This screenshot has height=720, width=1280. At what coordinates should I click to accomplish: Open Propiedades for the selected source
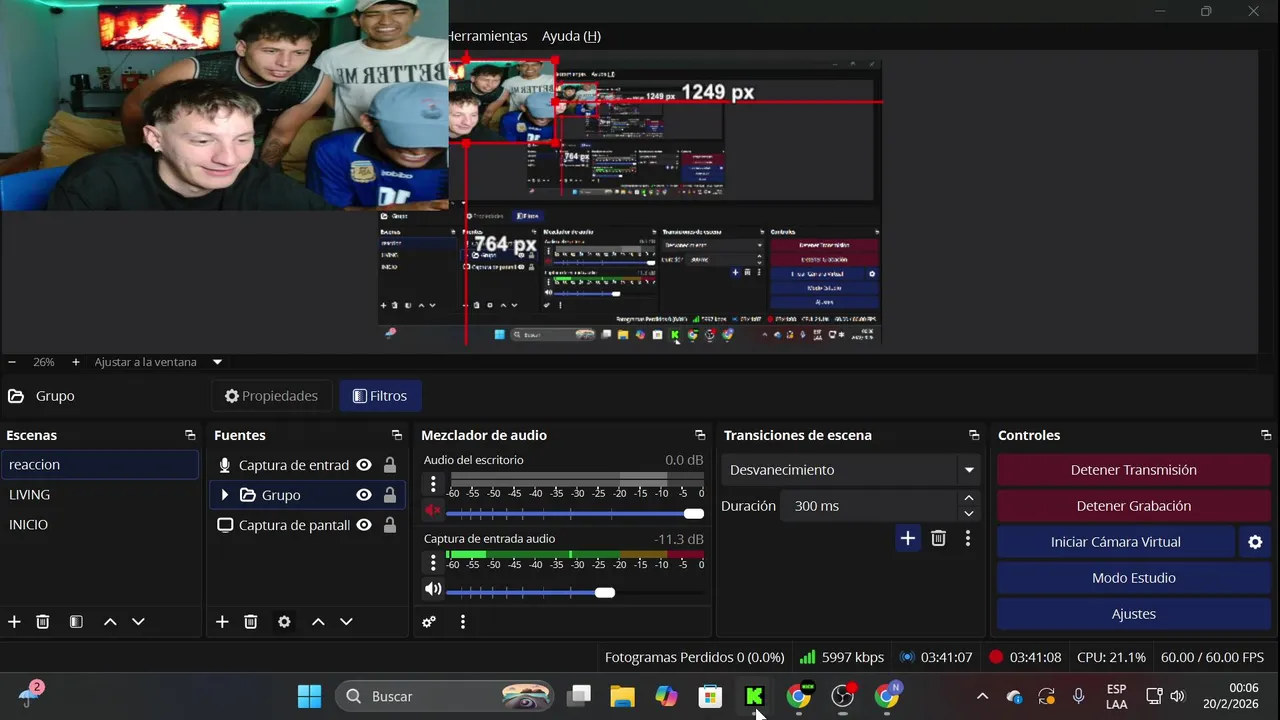point(271,396)
